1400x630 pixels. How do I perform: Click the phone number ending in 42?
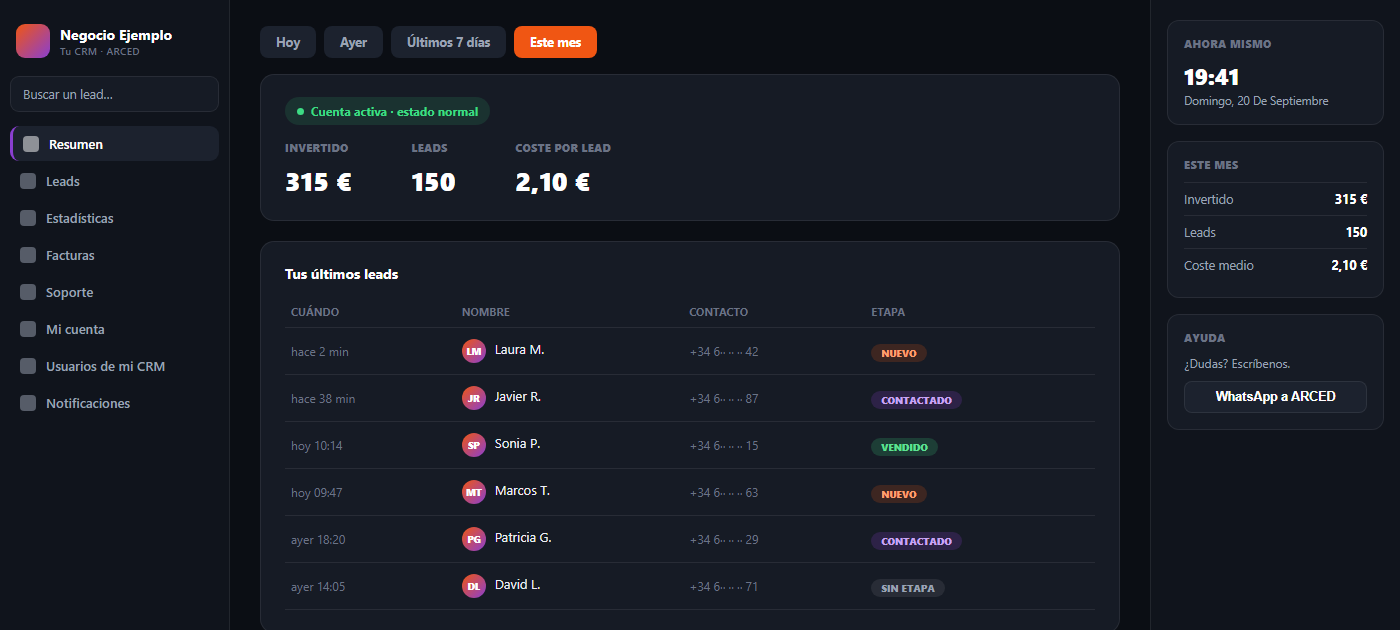724,352
